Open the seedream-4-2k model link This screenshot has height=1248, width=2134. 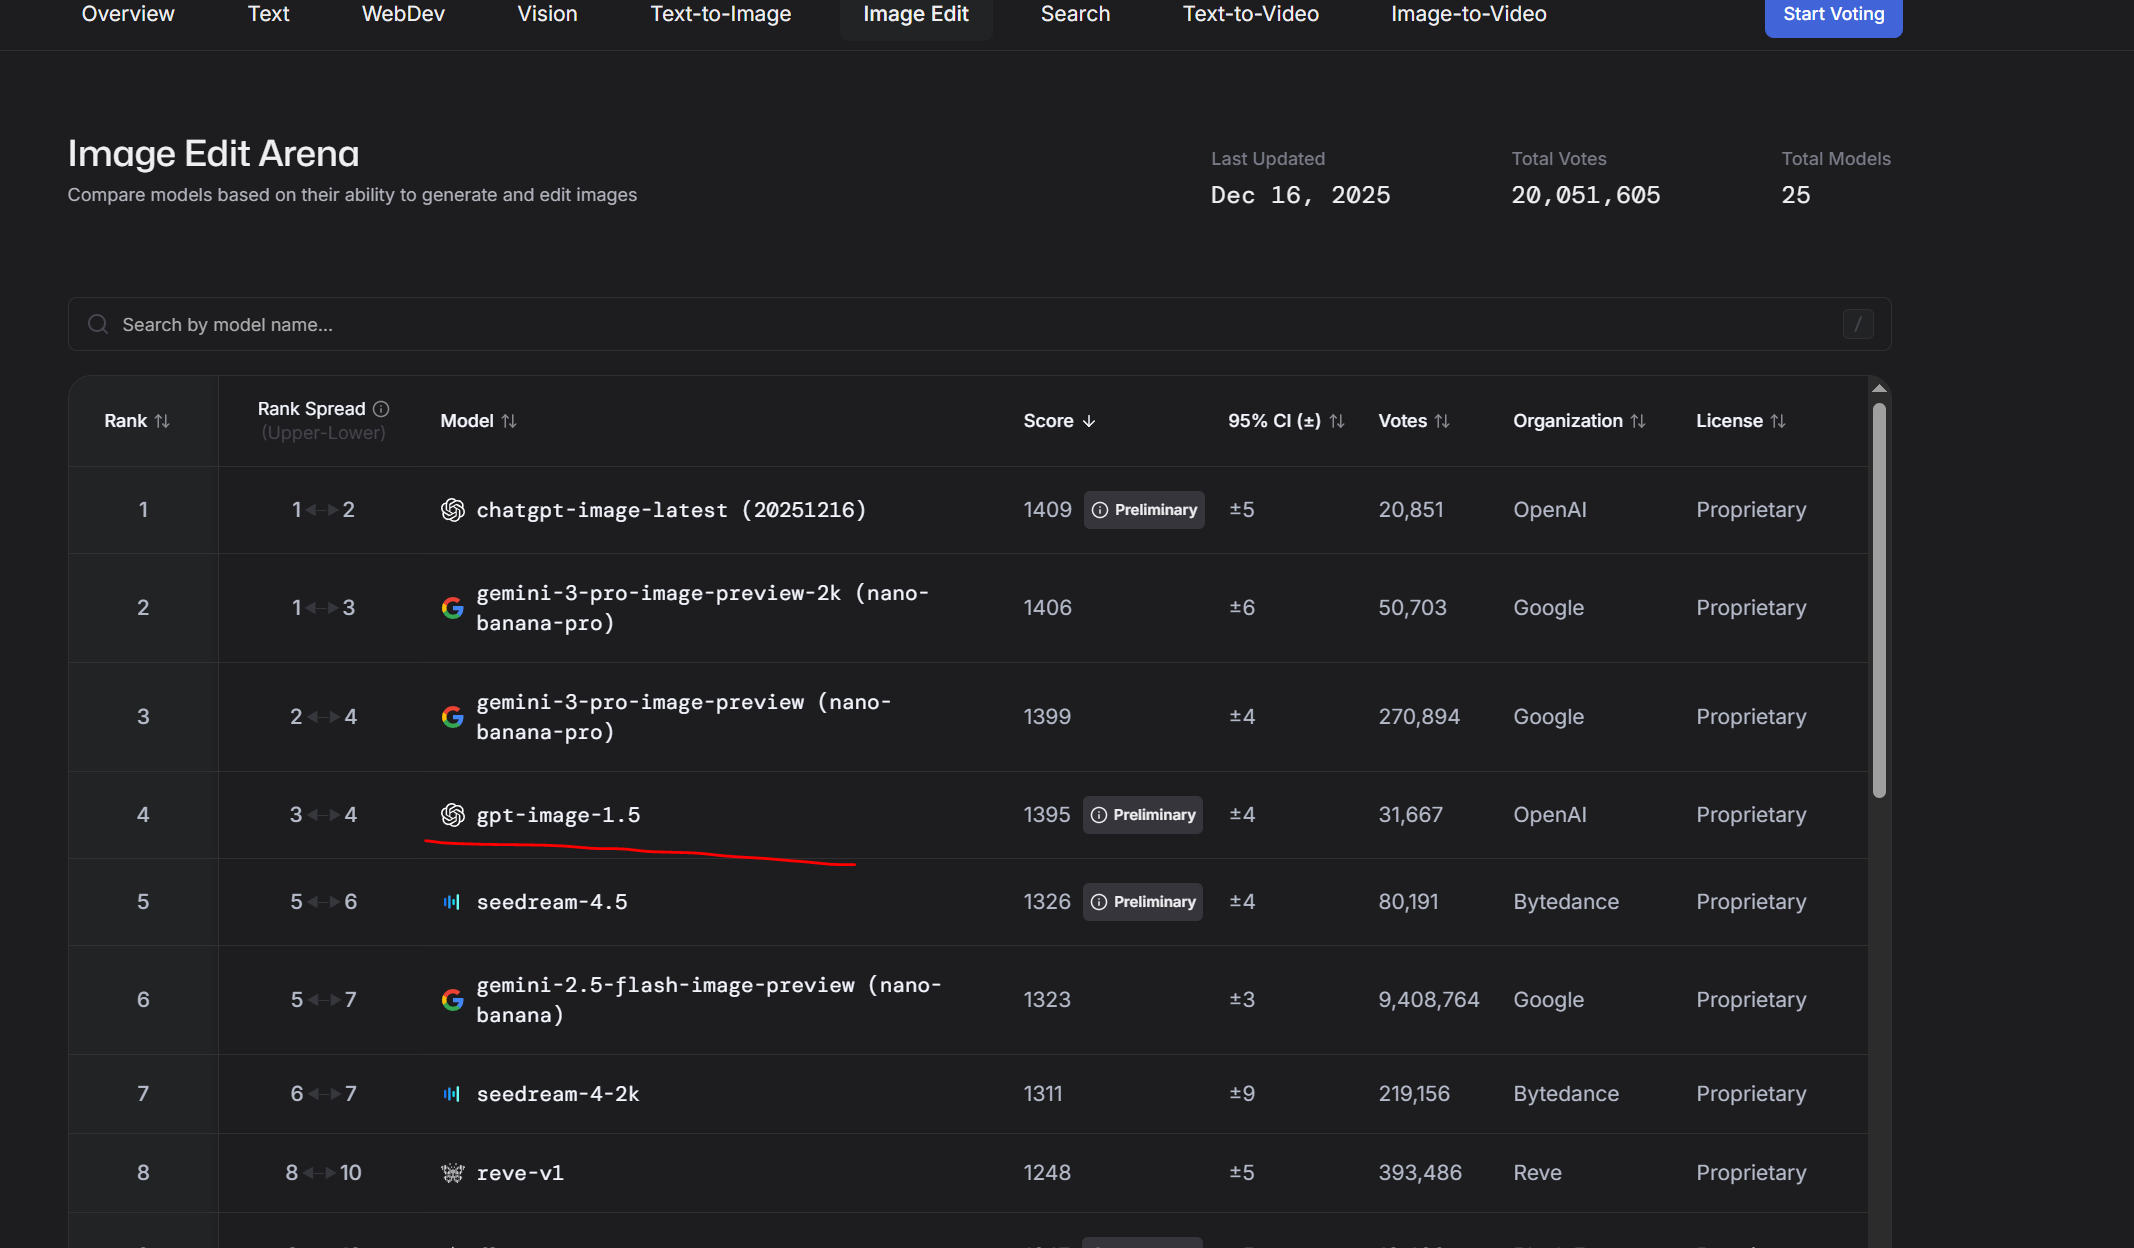(558, 1094)
